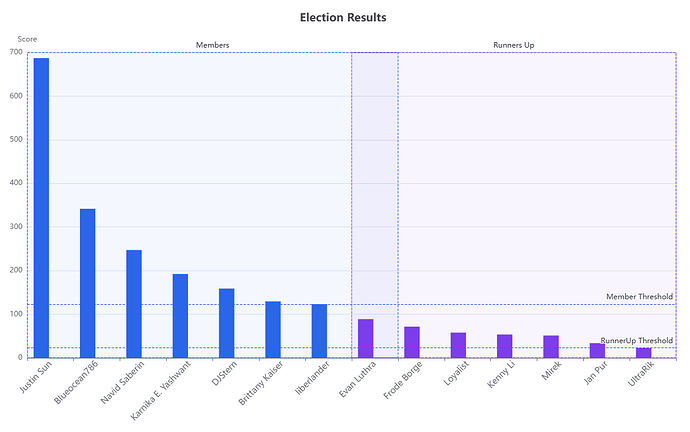Click the Score axis label
This screenshot has height=432, width=690.
pos(27,39)
